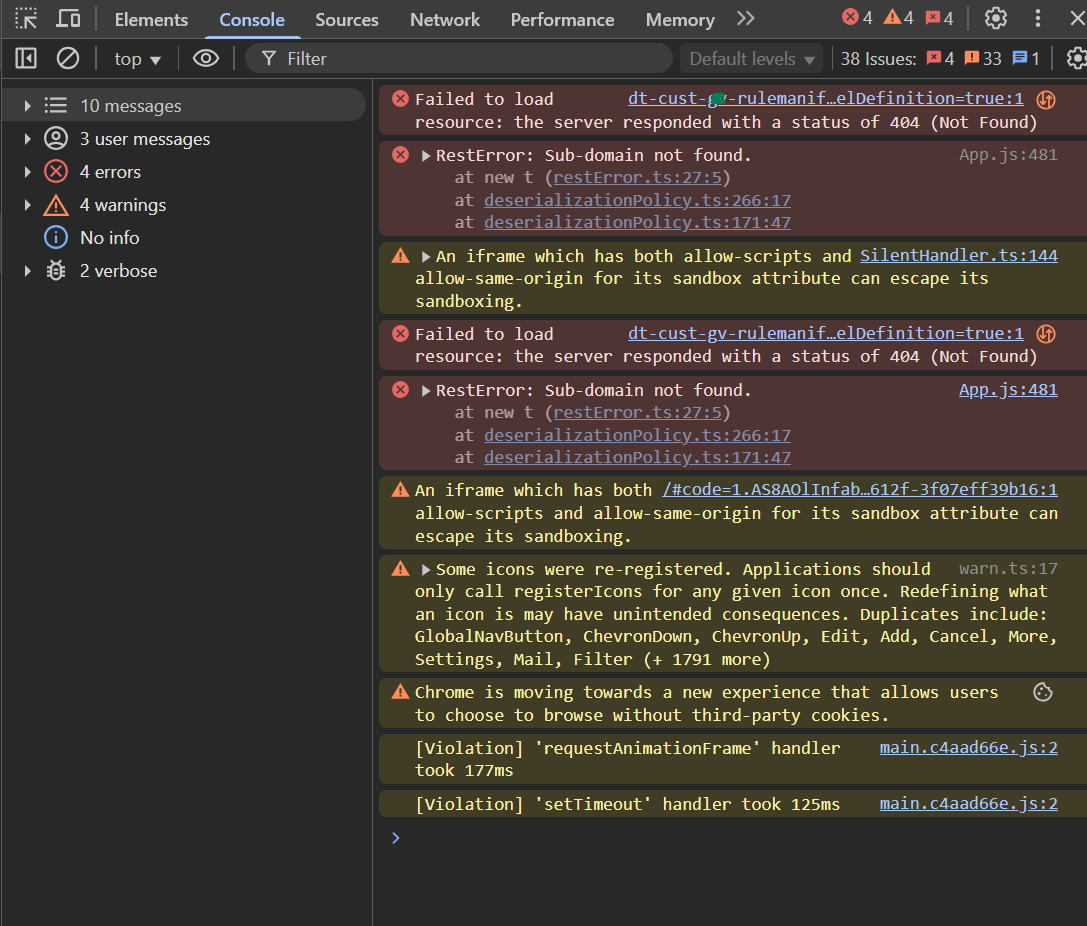Click the top-bar issues count badge
The image size is (1087, 926).
[939, 17]
